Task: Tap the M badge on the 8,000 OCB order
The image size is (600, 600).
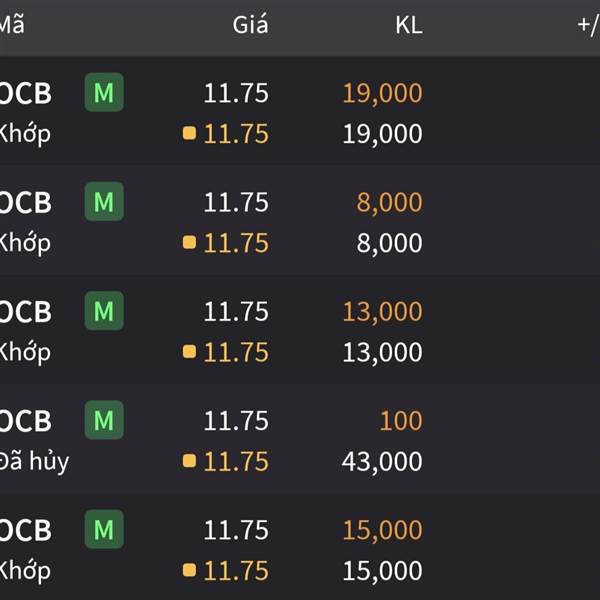Action: pos(104,202)
